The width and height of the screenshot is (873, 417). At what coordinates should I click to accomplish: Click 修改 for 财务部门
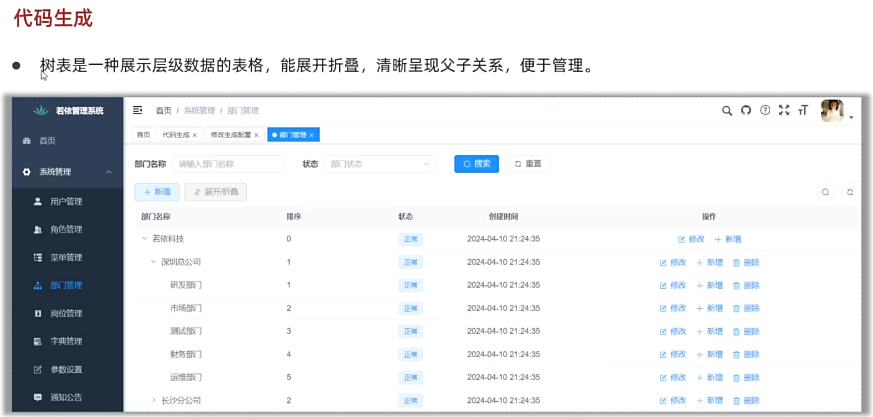point(673,354)
